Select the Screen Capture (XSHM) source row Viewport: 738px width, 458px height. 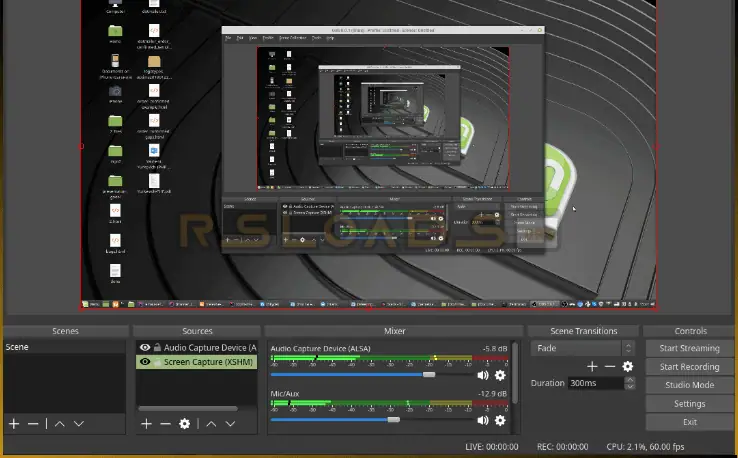tap(197, 362)
